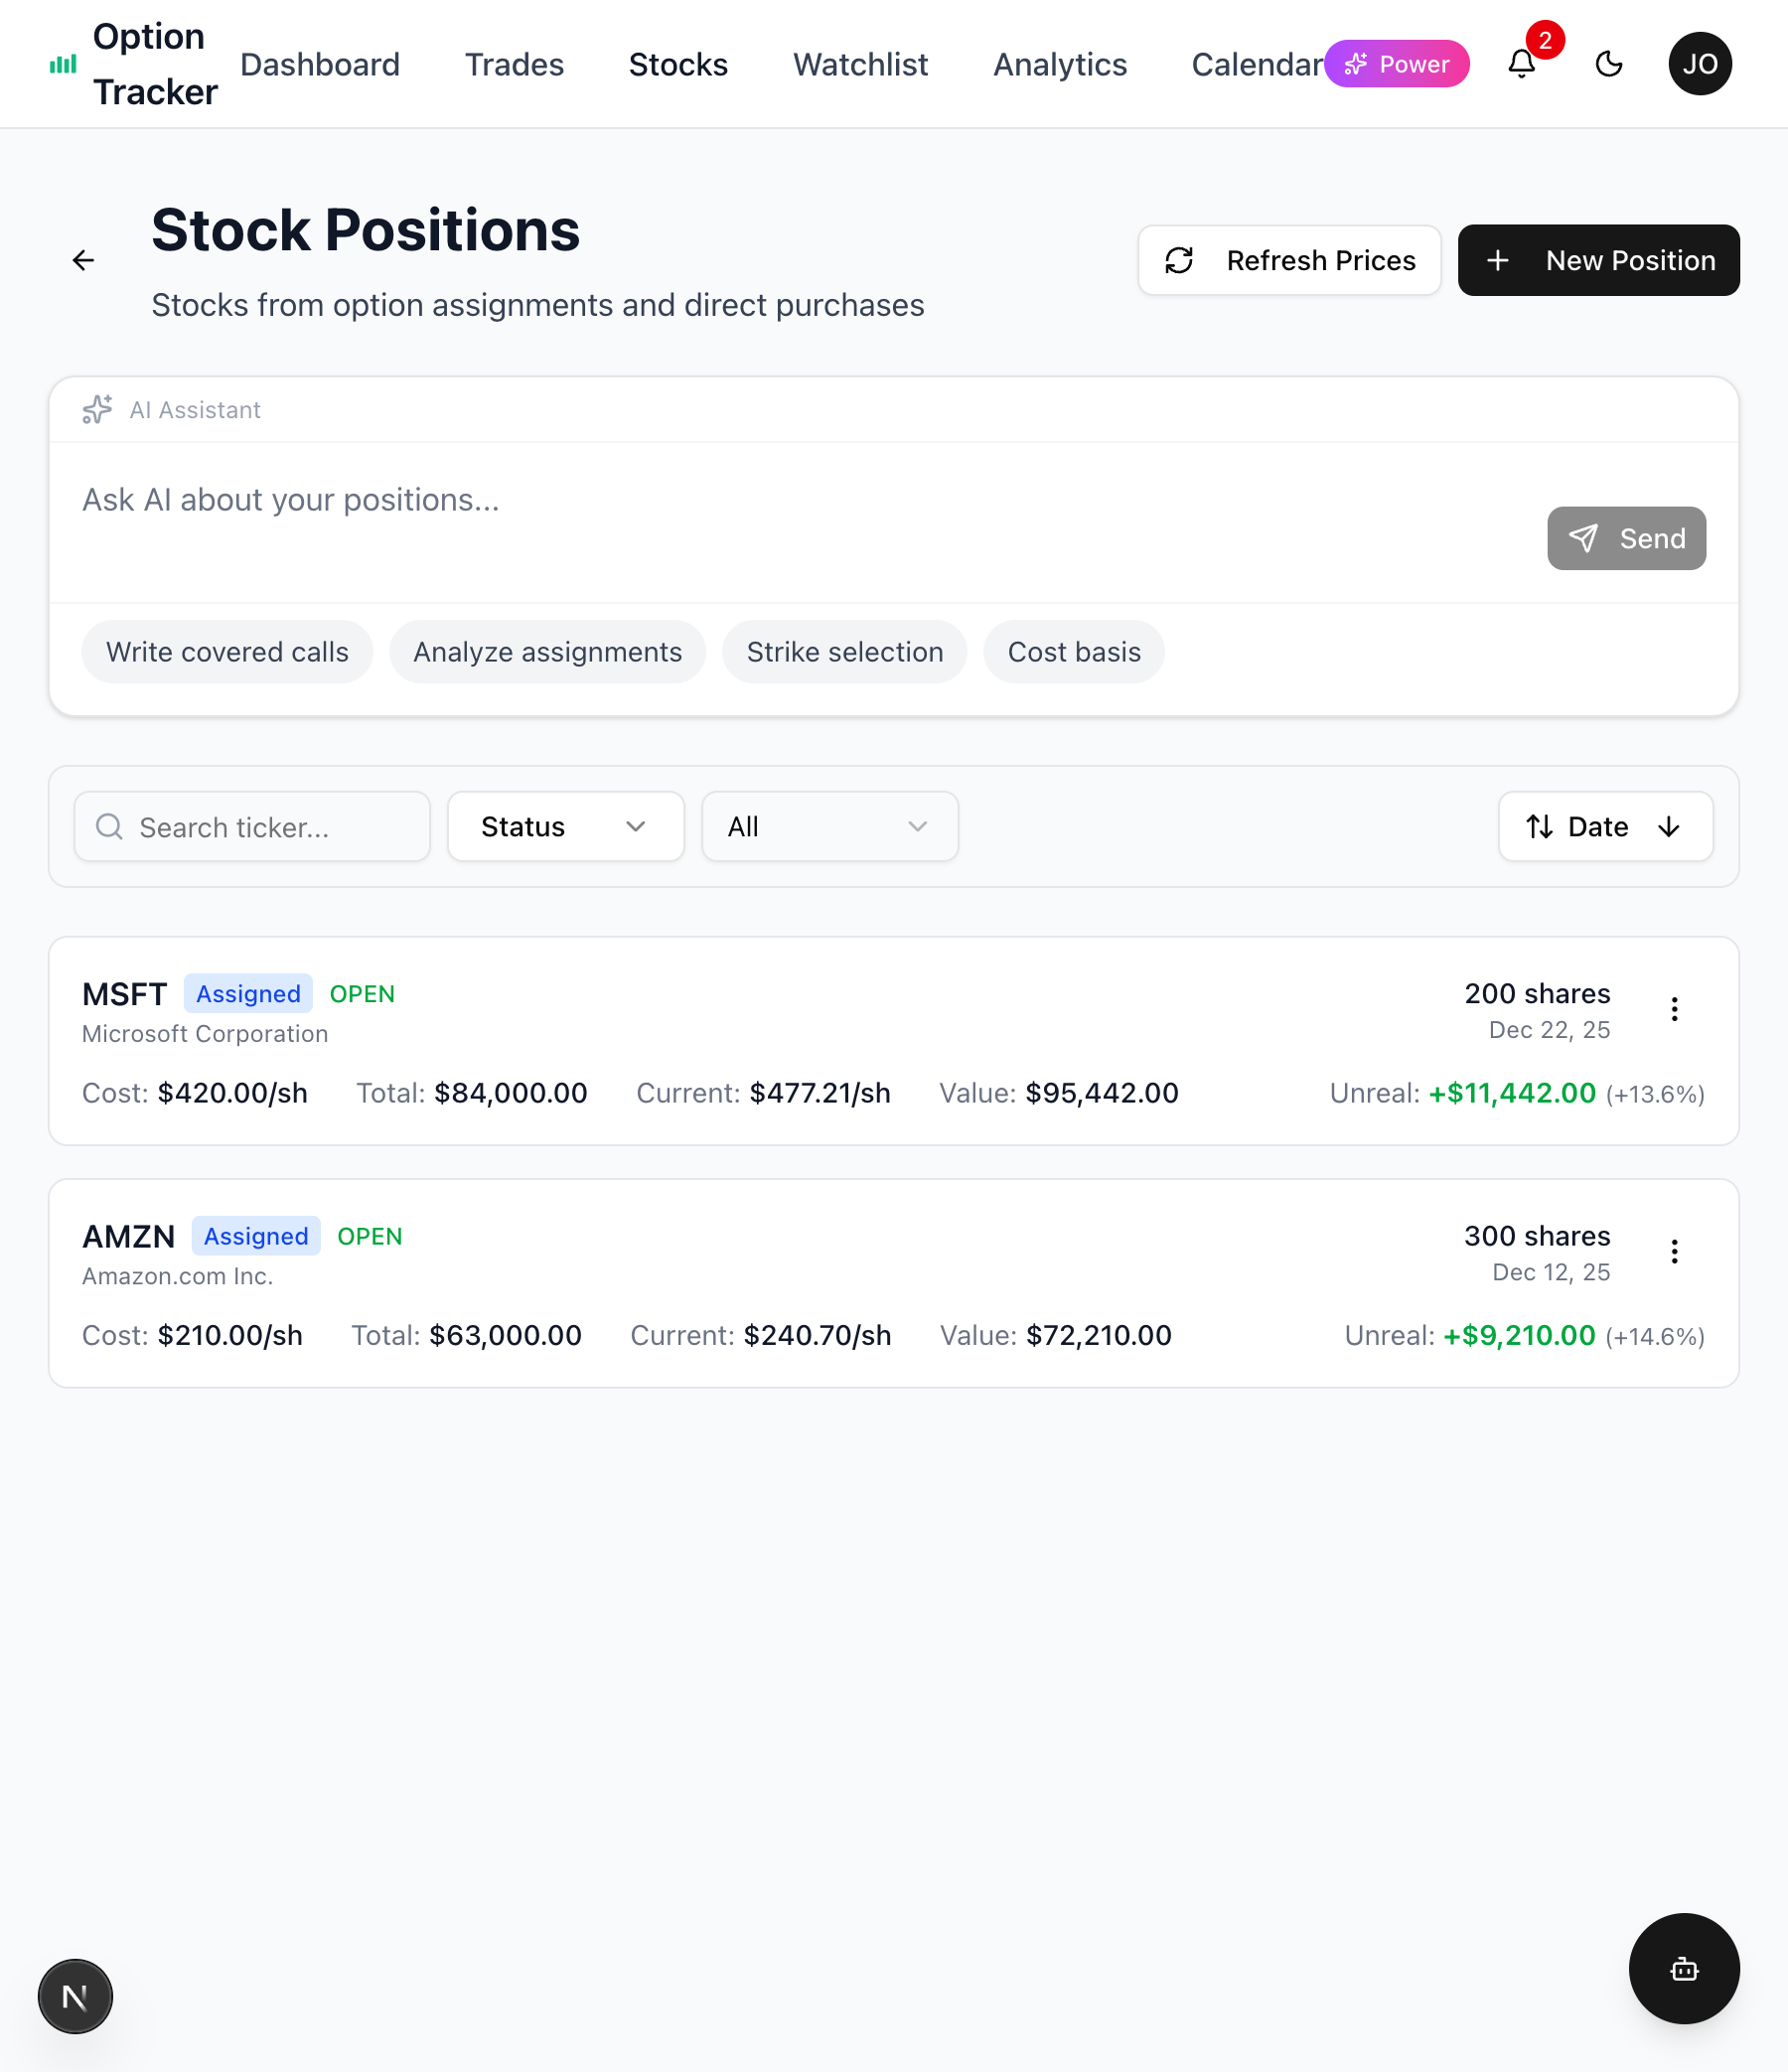The height and width of the screenshot is (2072, 1788).
Task: Open the search magnifier in ticker search
Action: (x=110, y=827)
